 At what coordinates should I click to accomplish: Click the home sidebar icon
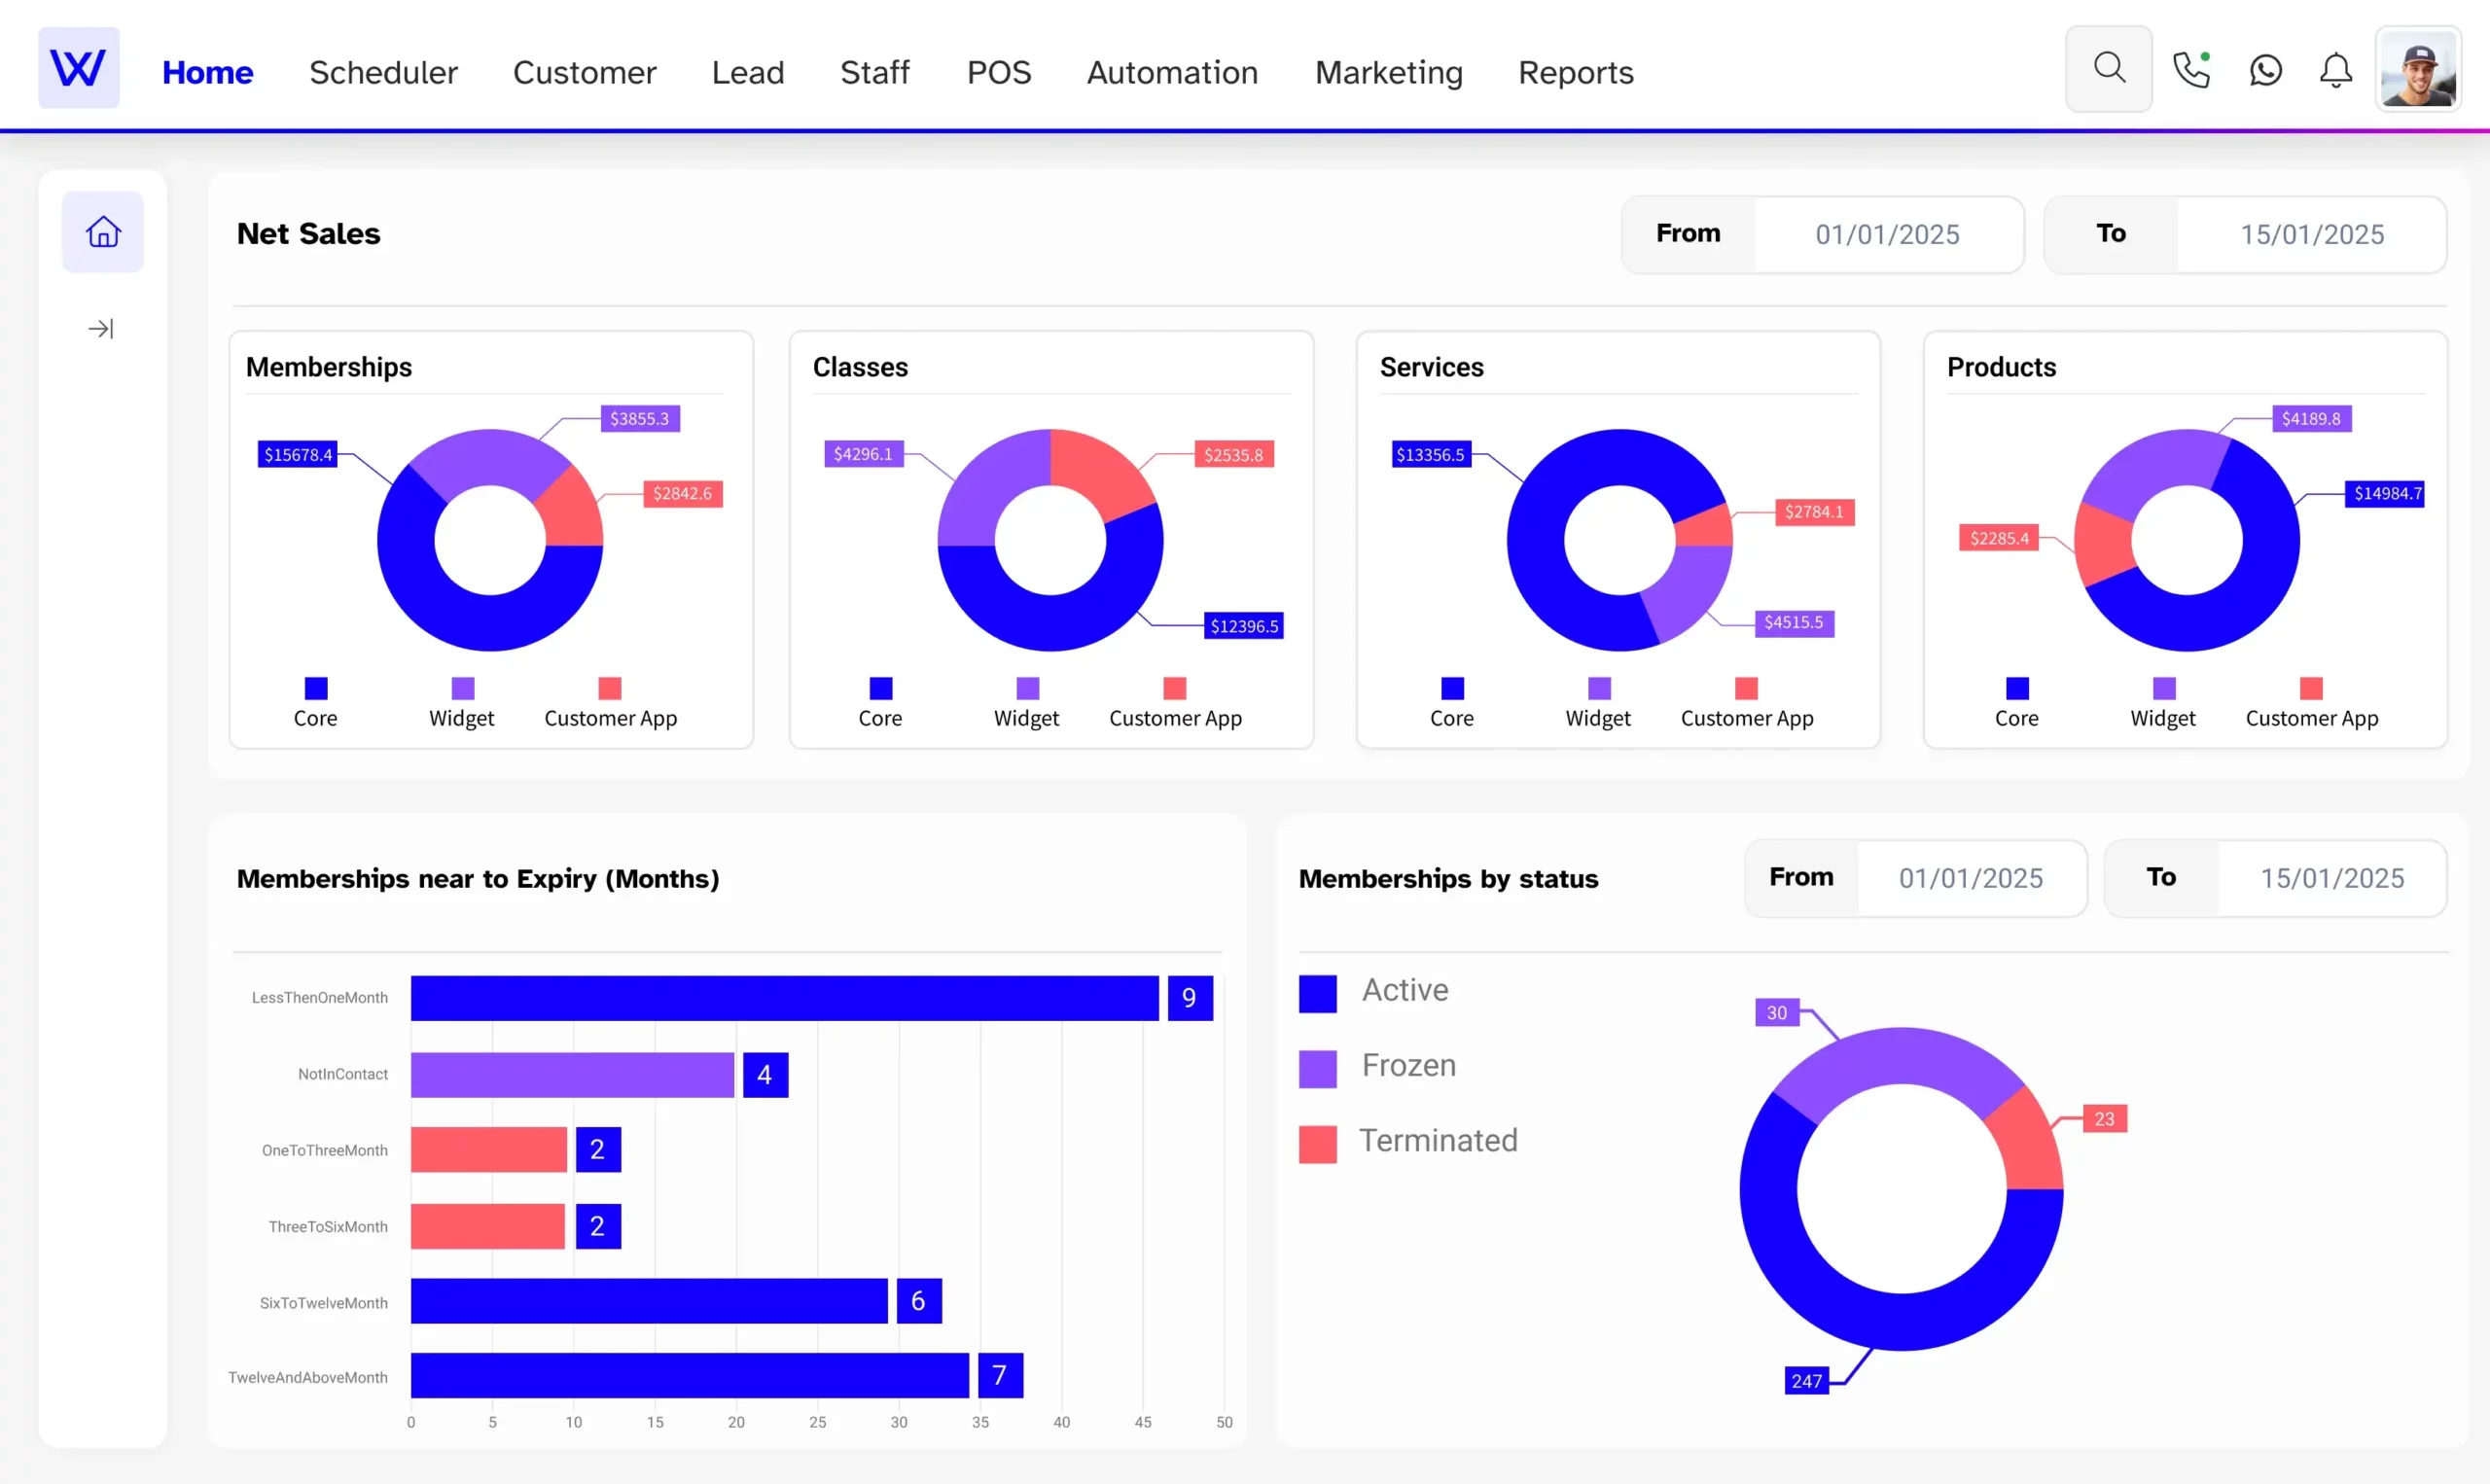pos(100,231)
